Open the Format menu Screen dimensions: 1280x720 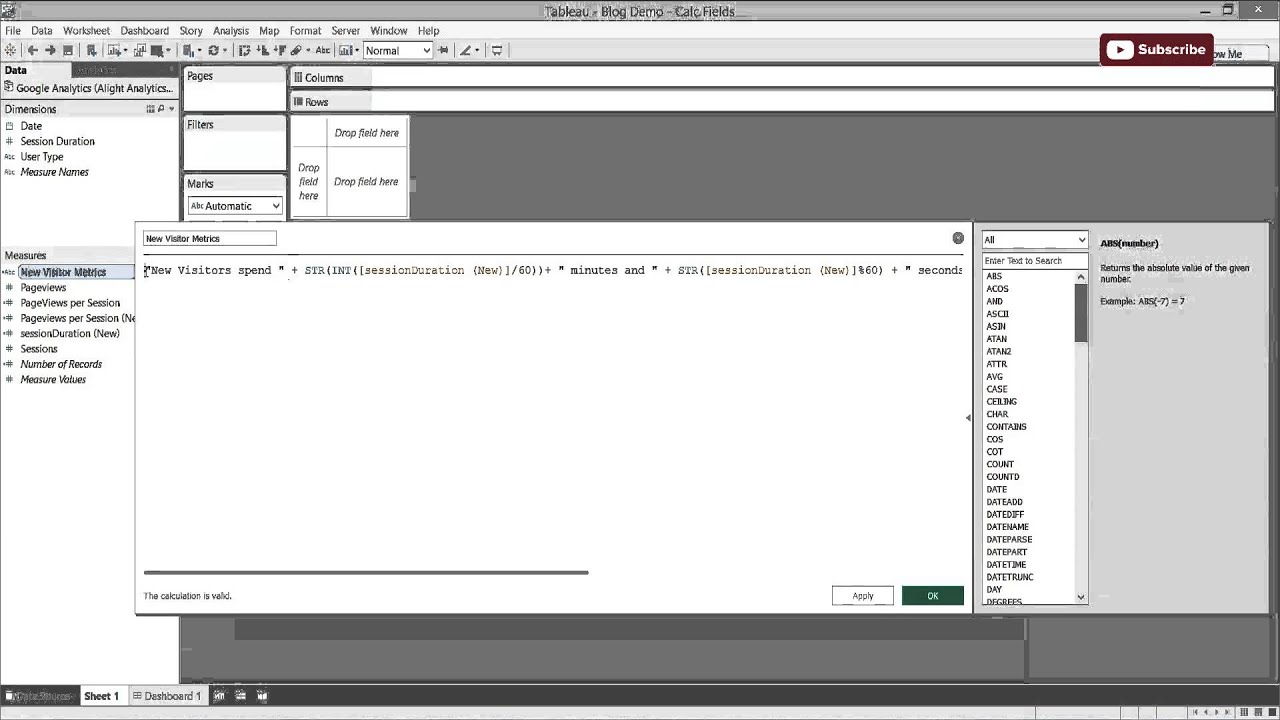click(x=306, y=31)
